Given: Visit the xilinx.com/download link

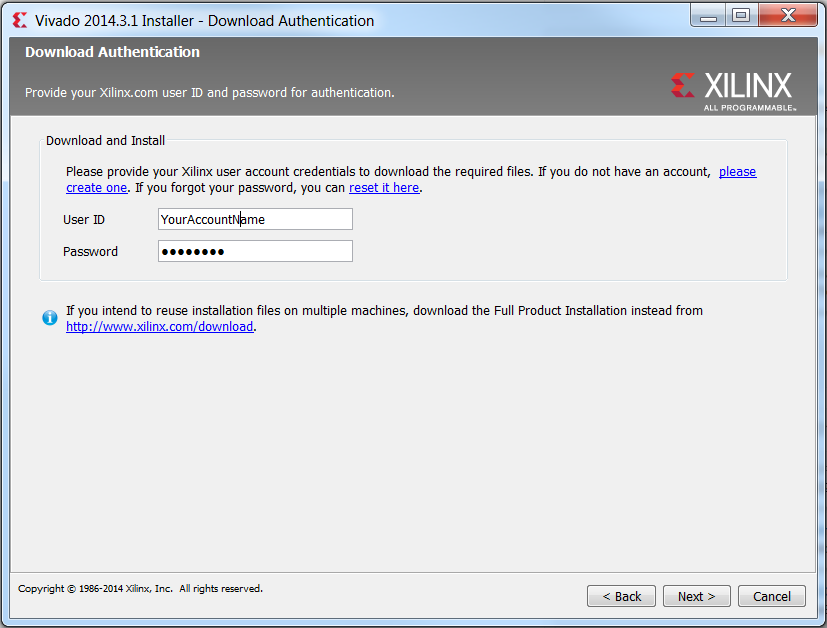Looking at the screenshot, I should (x=159, y=327).
